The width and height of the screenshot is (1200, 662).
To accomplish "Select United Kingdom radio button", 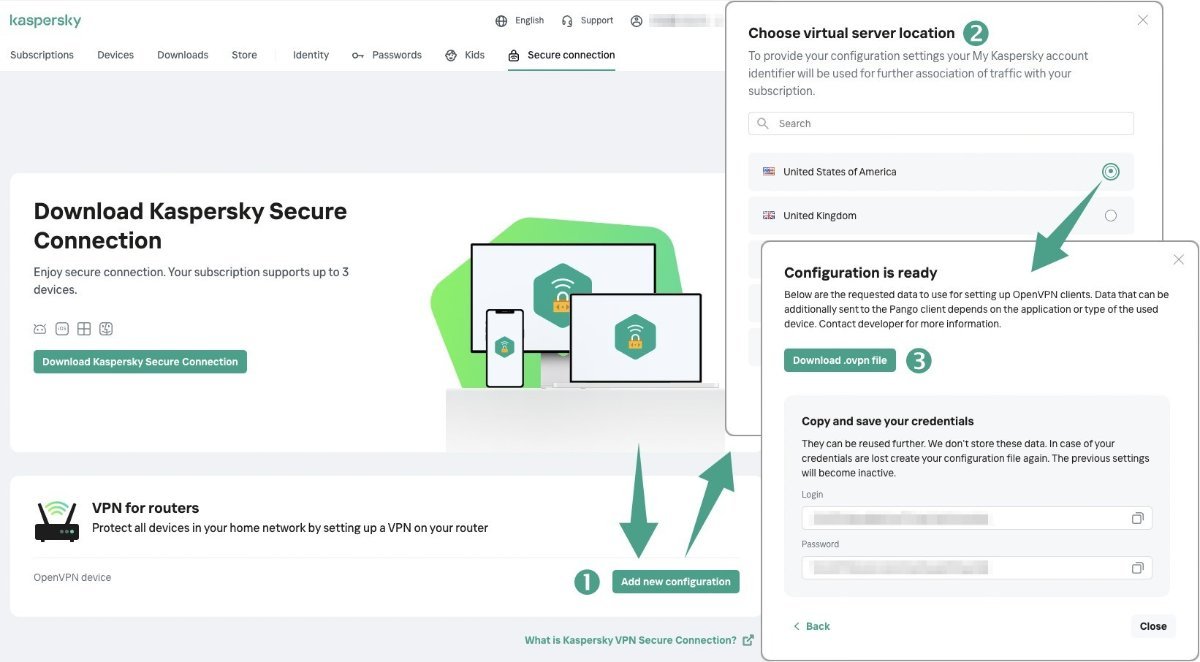I will pos(1111,216).
